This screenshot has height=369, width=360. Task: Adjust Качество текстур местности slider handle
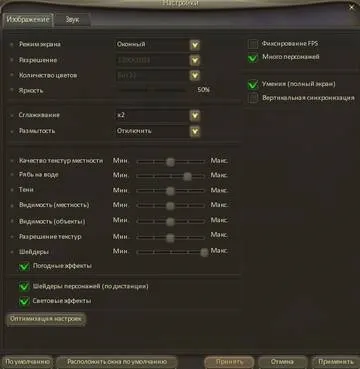[170, 162]
